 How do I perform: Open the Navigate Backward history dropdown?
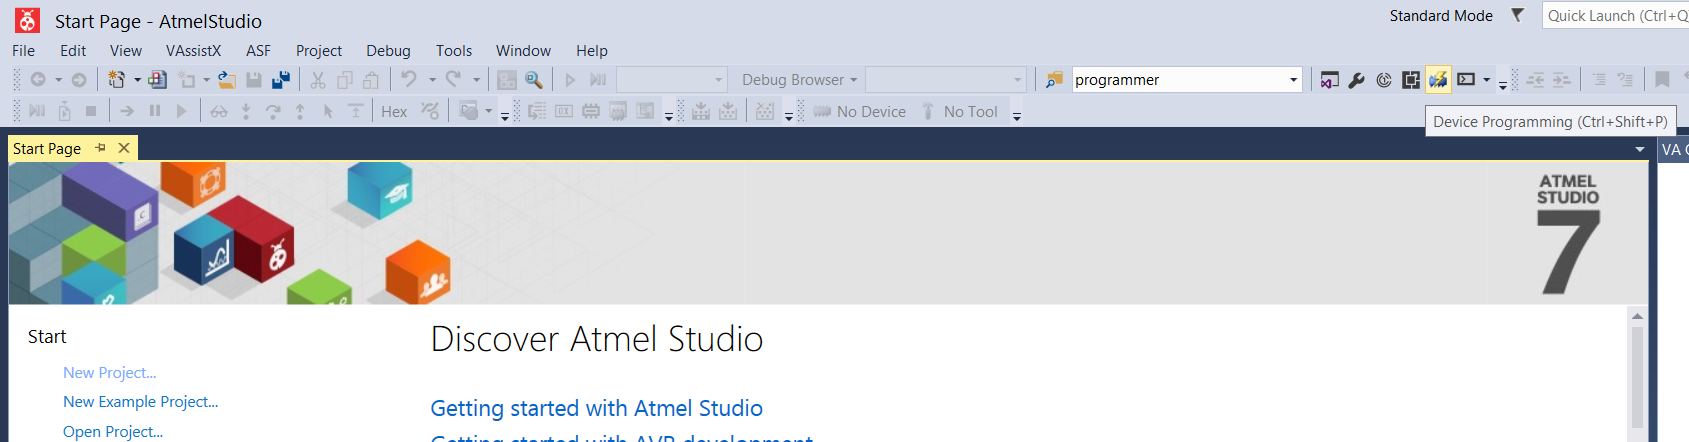(58, 80)
